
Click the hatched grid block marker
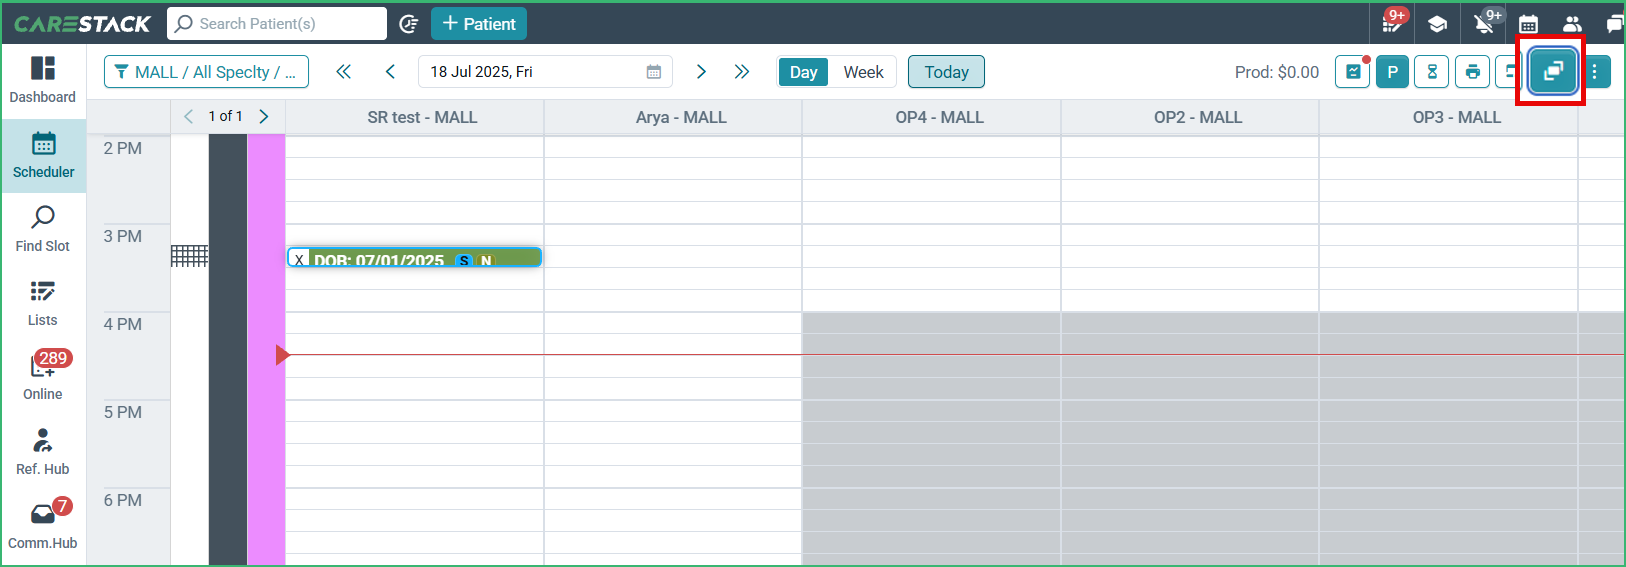(189, 256)
